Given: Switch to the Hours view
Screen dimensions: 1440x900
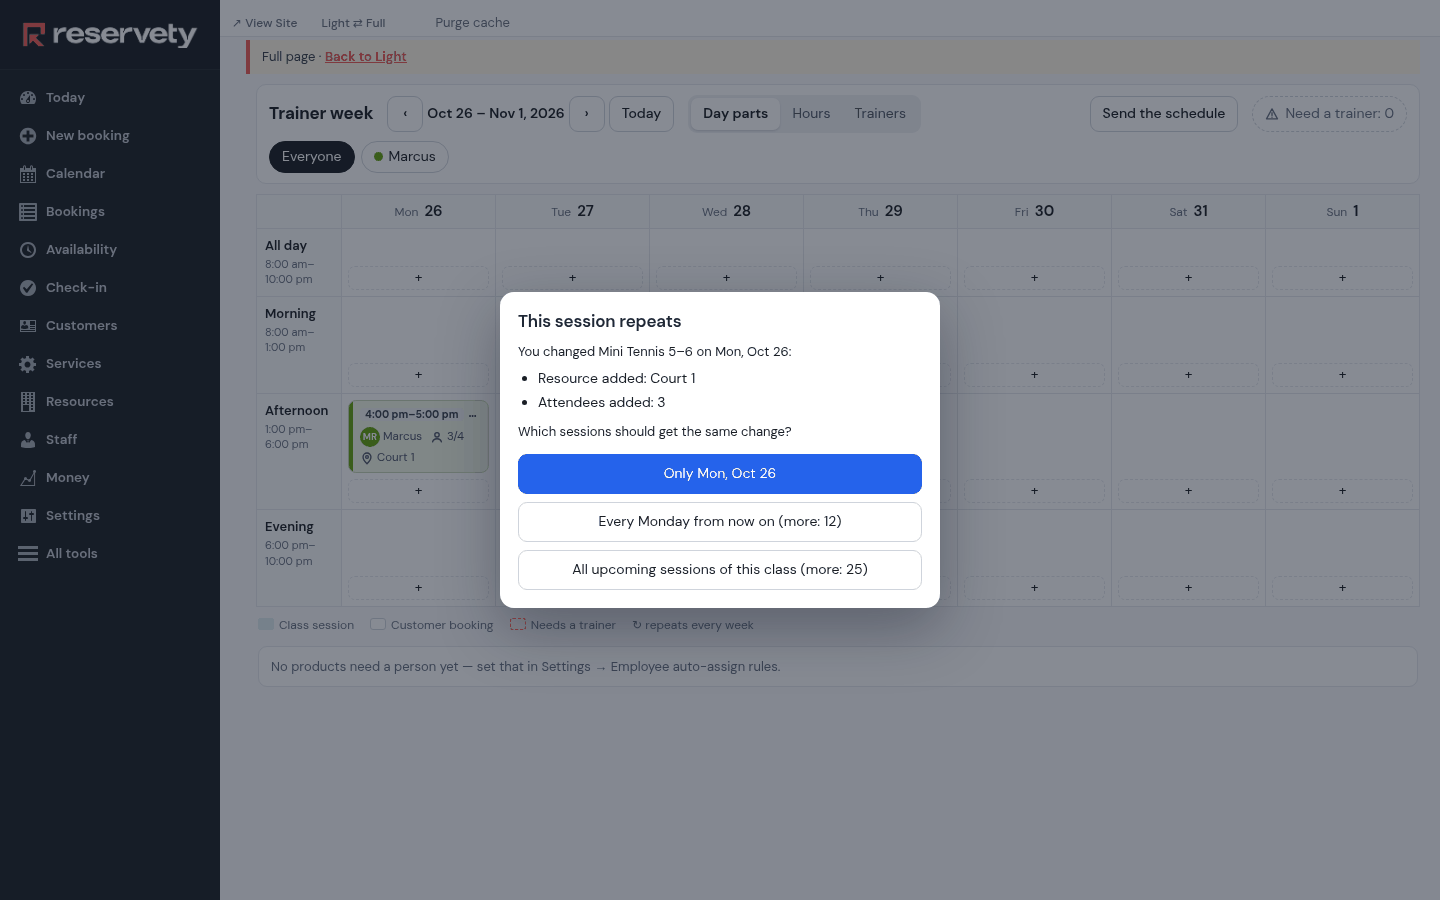Looking at the screenshot, I should click(811, 114).
